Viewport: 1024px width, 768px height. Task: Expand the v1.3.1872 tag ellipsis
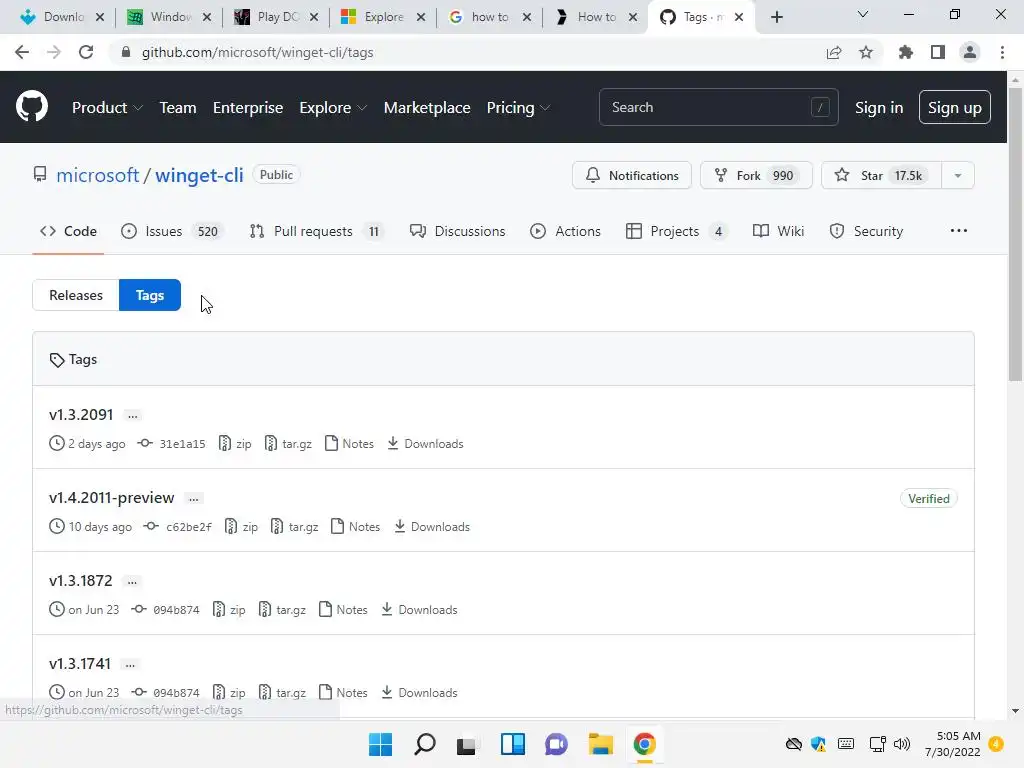tap(132, 581)
